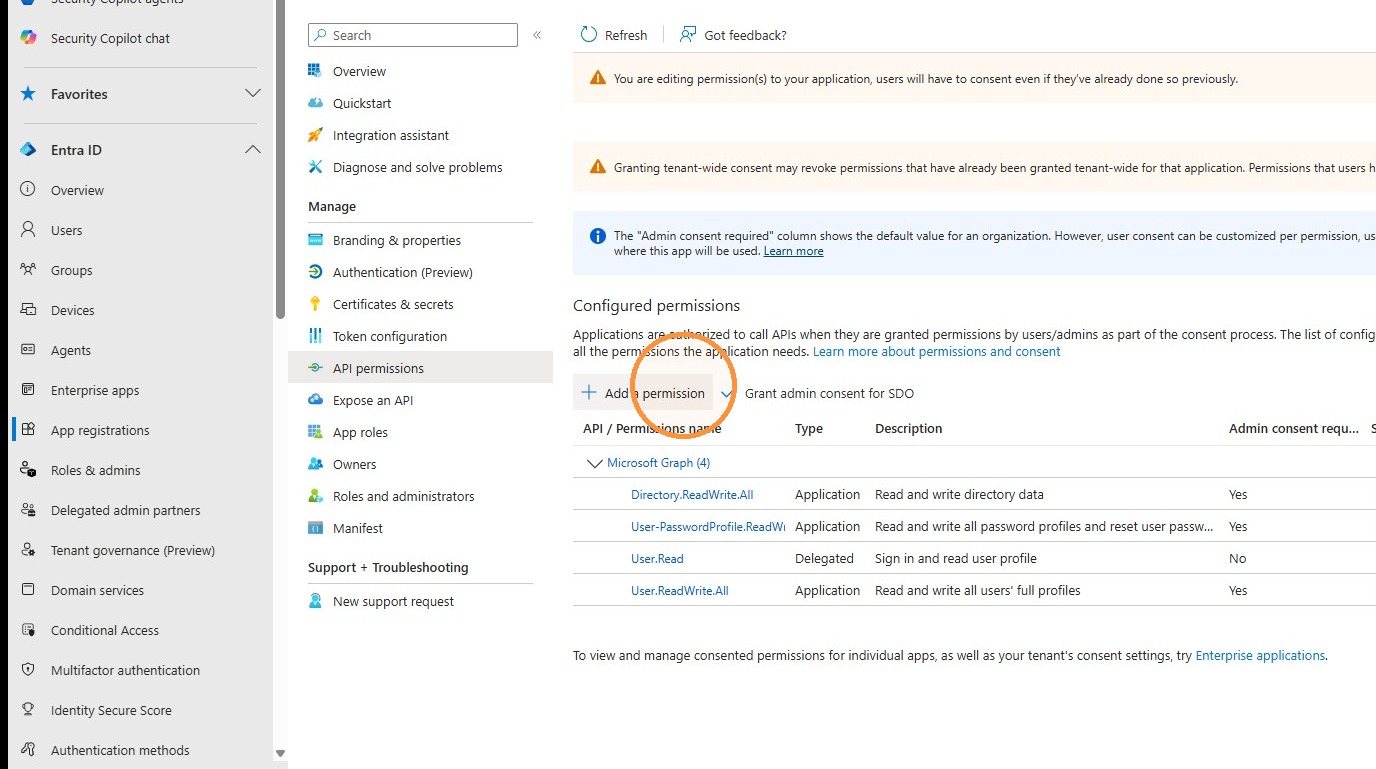Click the Expose an API cloud icon
The image size is (1376, 769).
316,400
